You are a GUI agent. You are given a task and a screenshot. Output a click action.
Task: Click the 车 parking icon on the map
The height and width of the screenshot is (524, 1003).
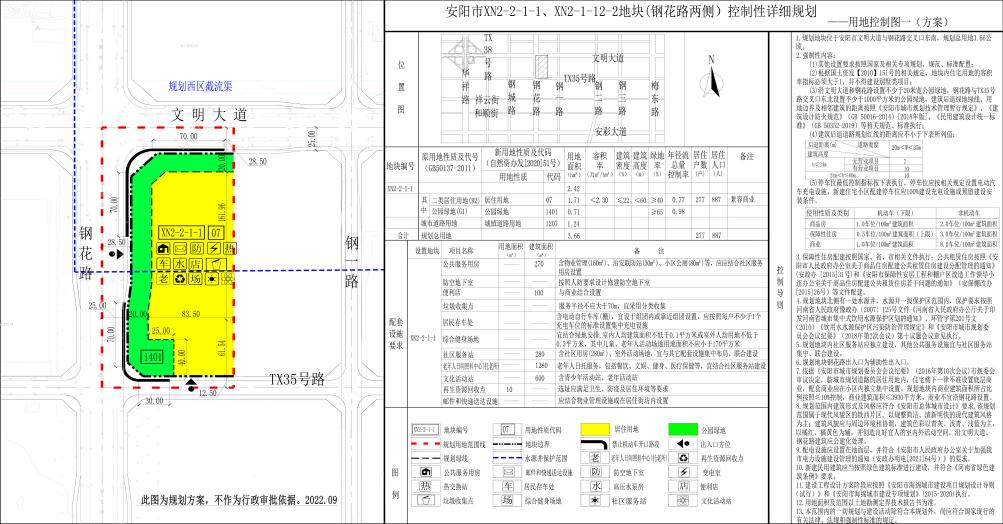pyautogui.click(x=163, y=264)
